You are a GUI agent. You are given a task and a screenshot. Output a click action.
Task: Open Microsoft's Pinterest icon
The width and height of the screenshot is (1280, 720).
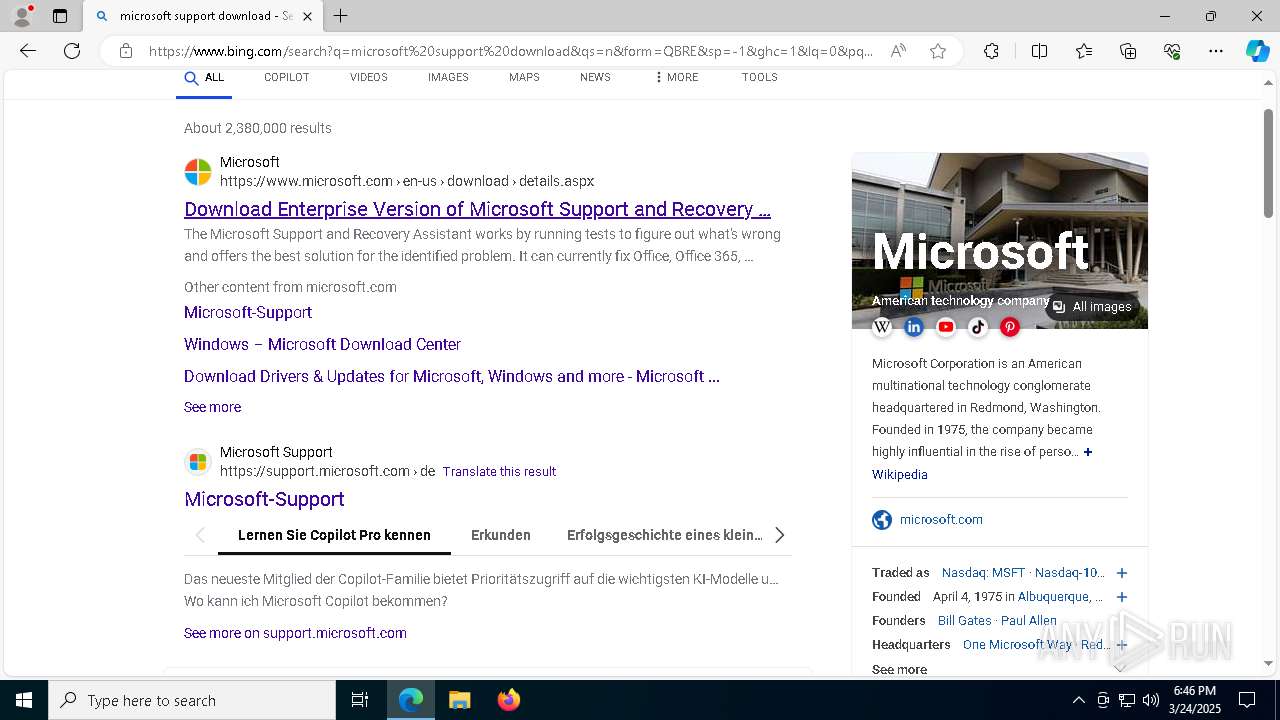tap(1010, 327)
